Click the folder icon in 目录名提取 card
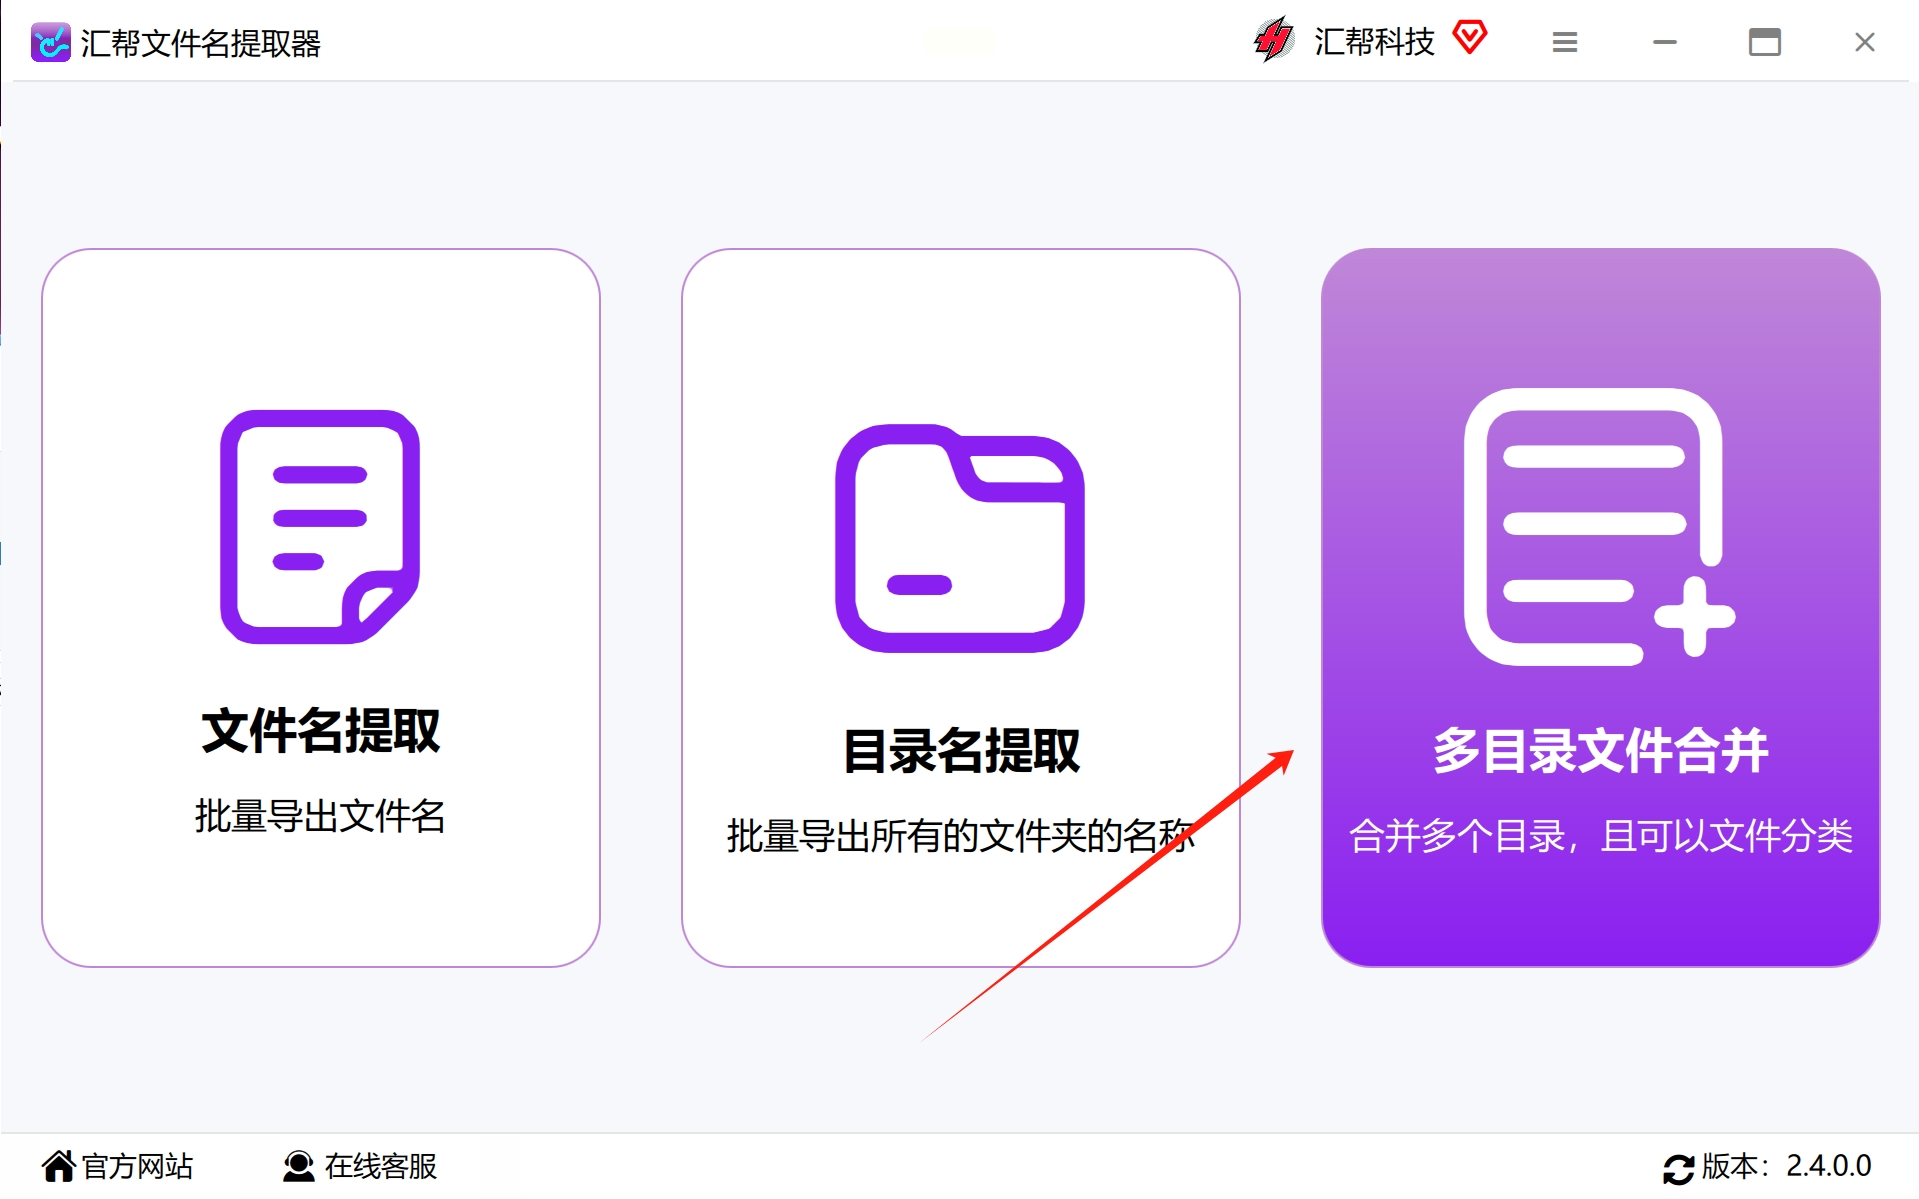 [x=960, y=538]
